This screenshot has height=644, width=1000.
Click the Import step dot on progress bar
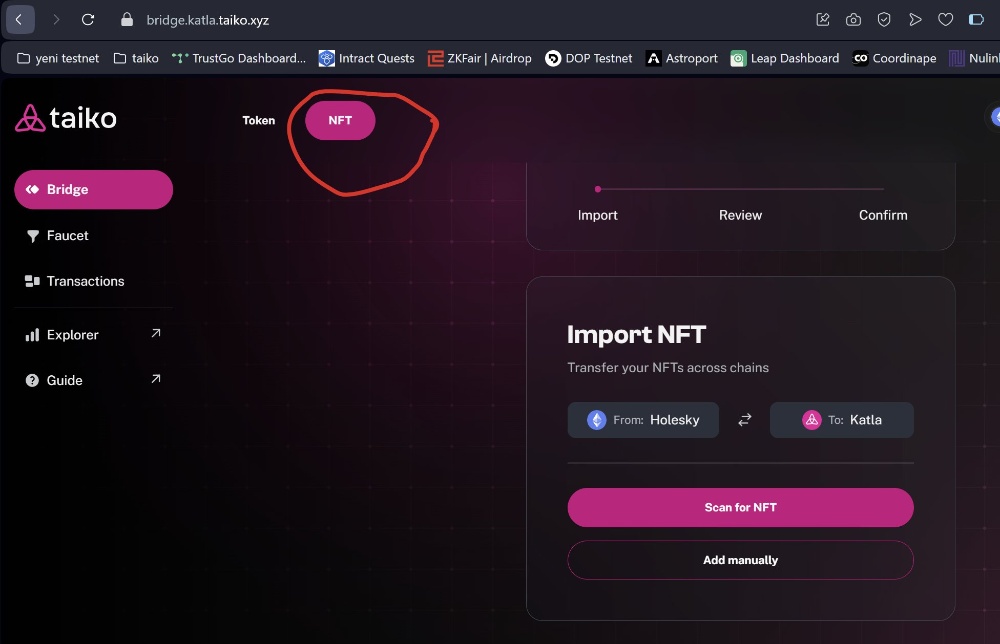[598, 189]
